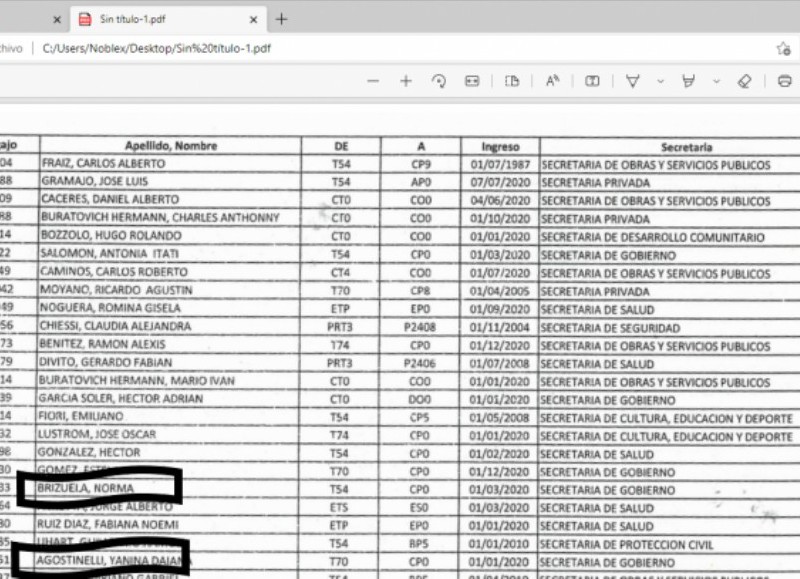
Task: Activate the Add text tool
Action: 592,82
